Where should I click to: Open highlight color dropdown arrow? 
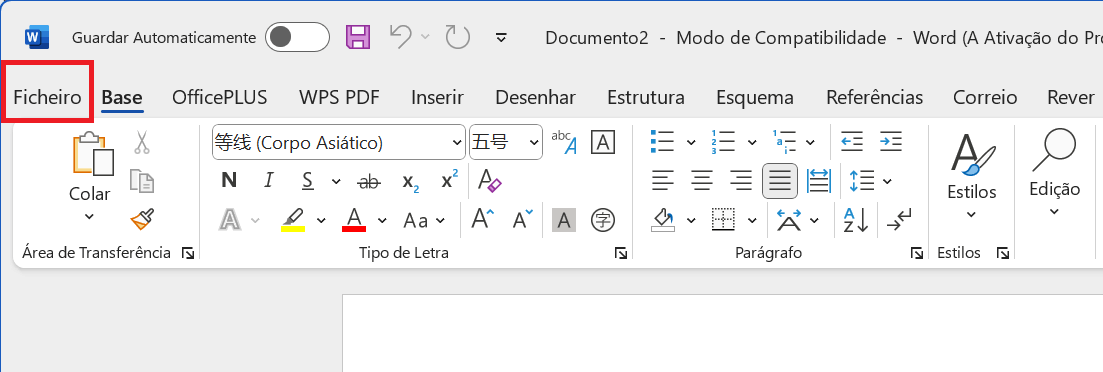[321, 221]
